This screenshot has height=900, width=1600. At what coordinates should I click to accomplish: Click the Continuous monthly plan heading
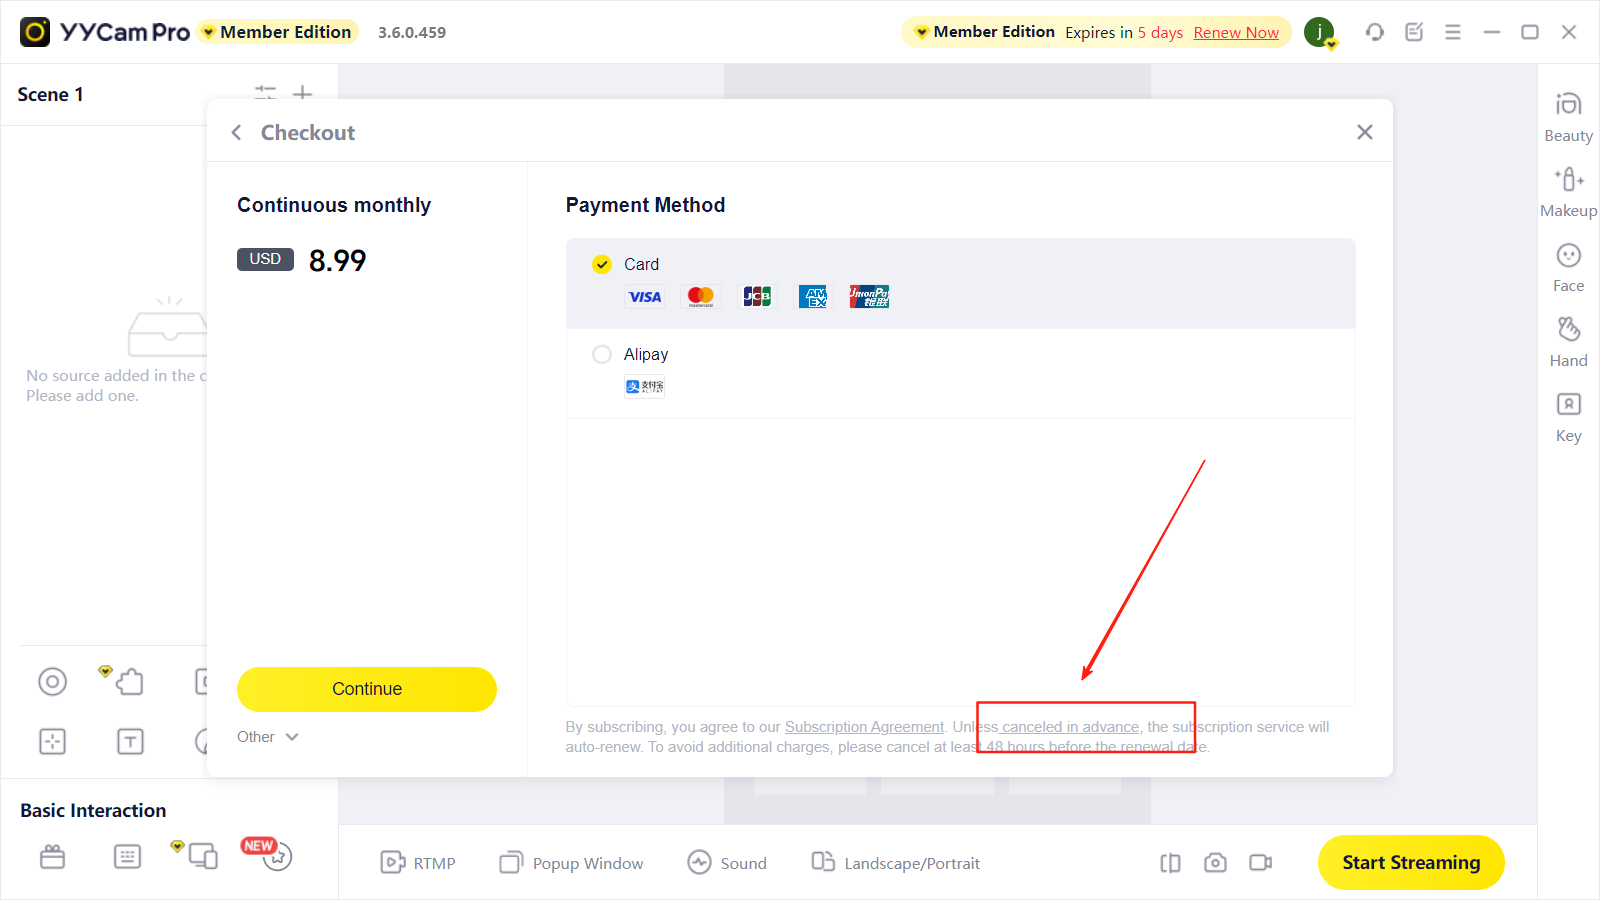tap(334, 205)
